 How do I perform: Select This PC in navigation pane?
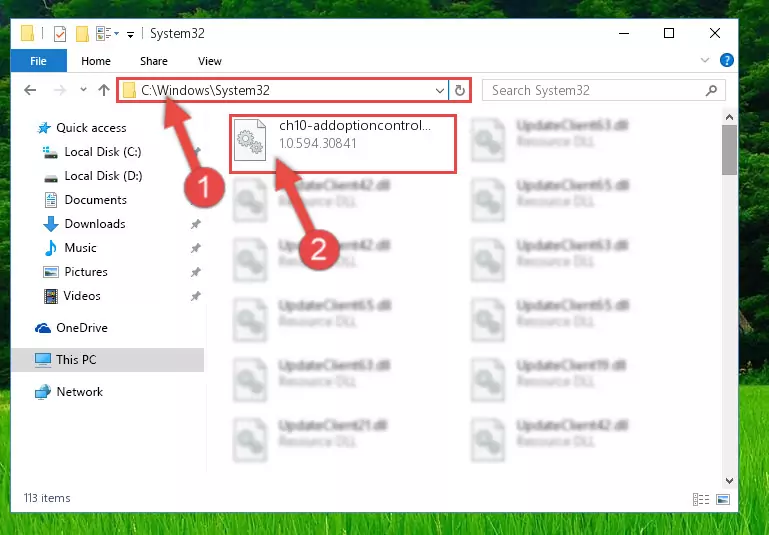pos(107,359)
